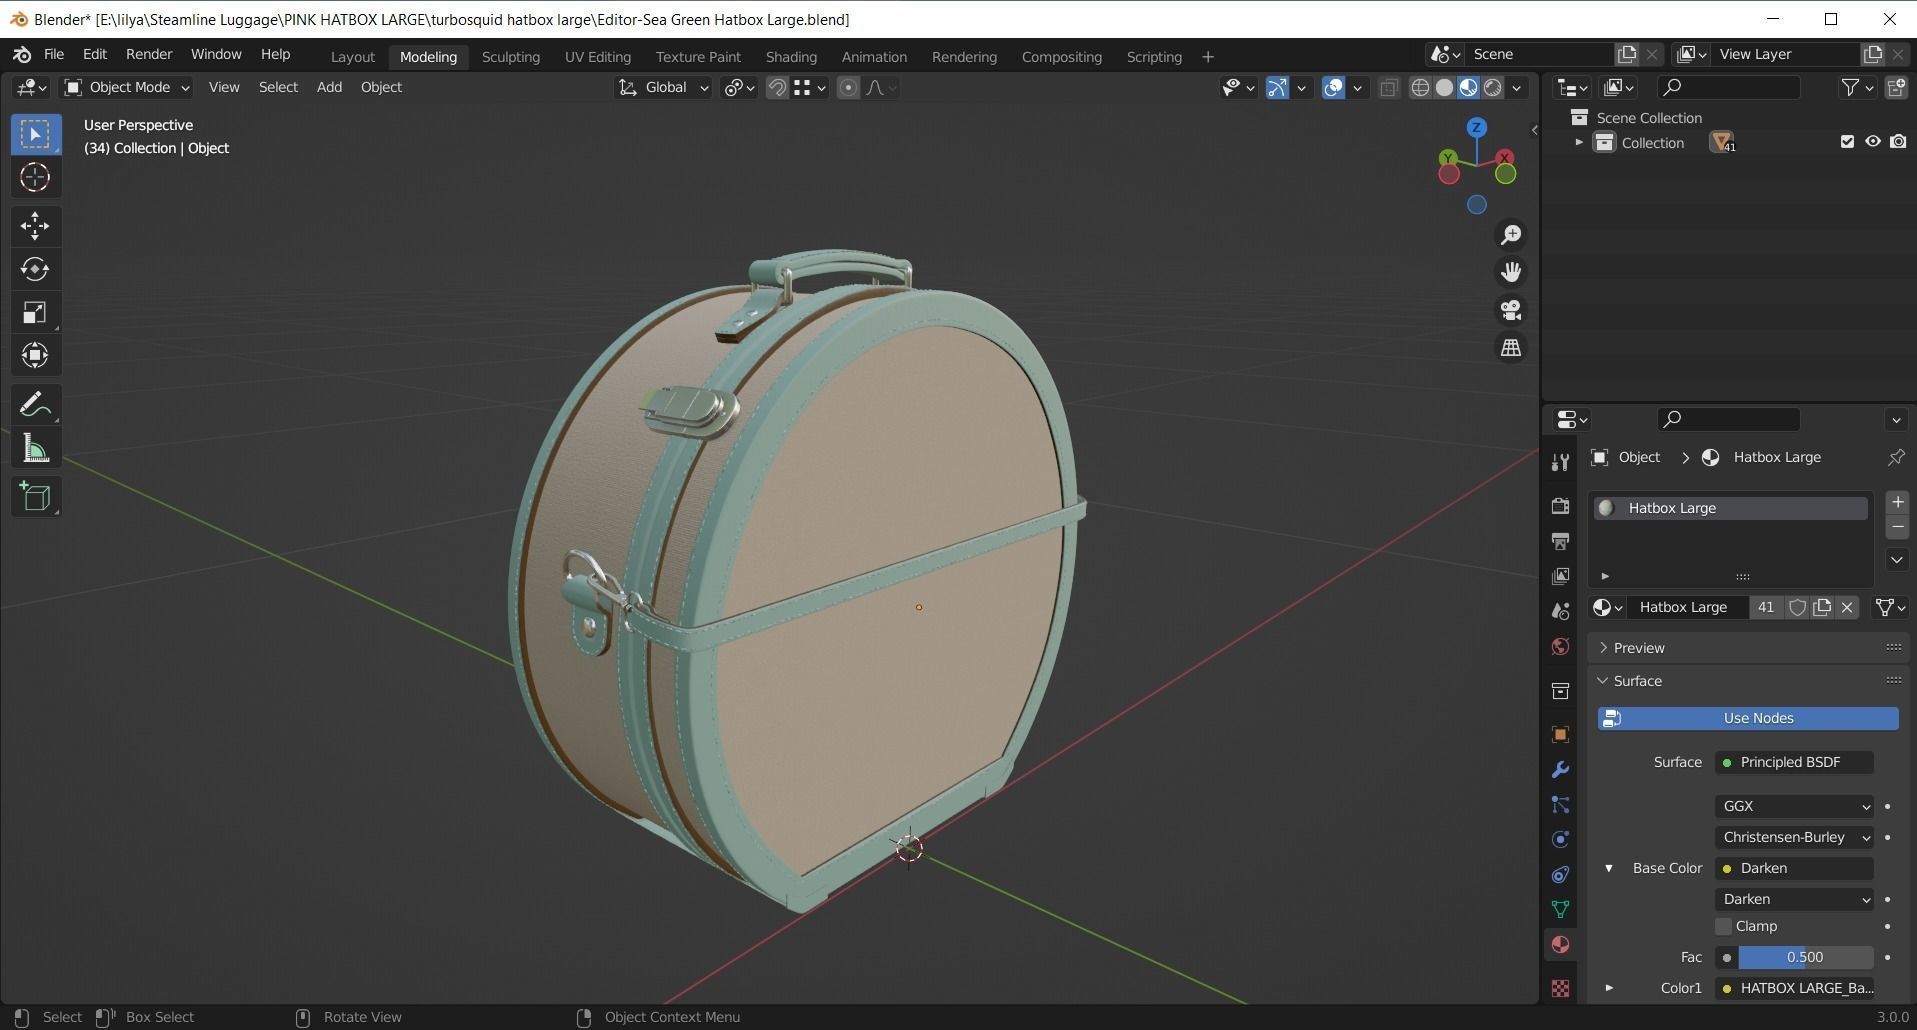Enable the Clamp checkbox
Screen dimensions: 1917x1030
point(1723,927)
